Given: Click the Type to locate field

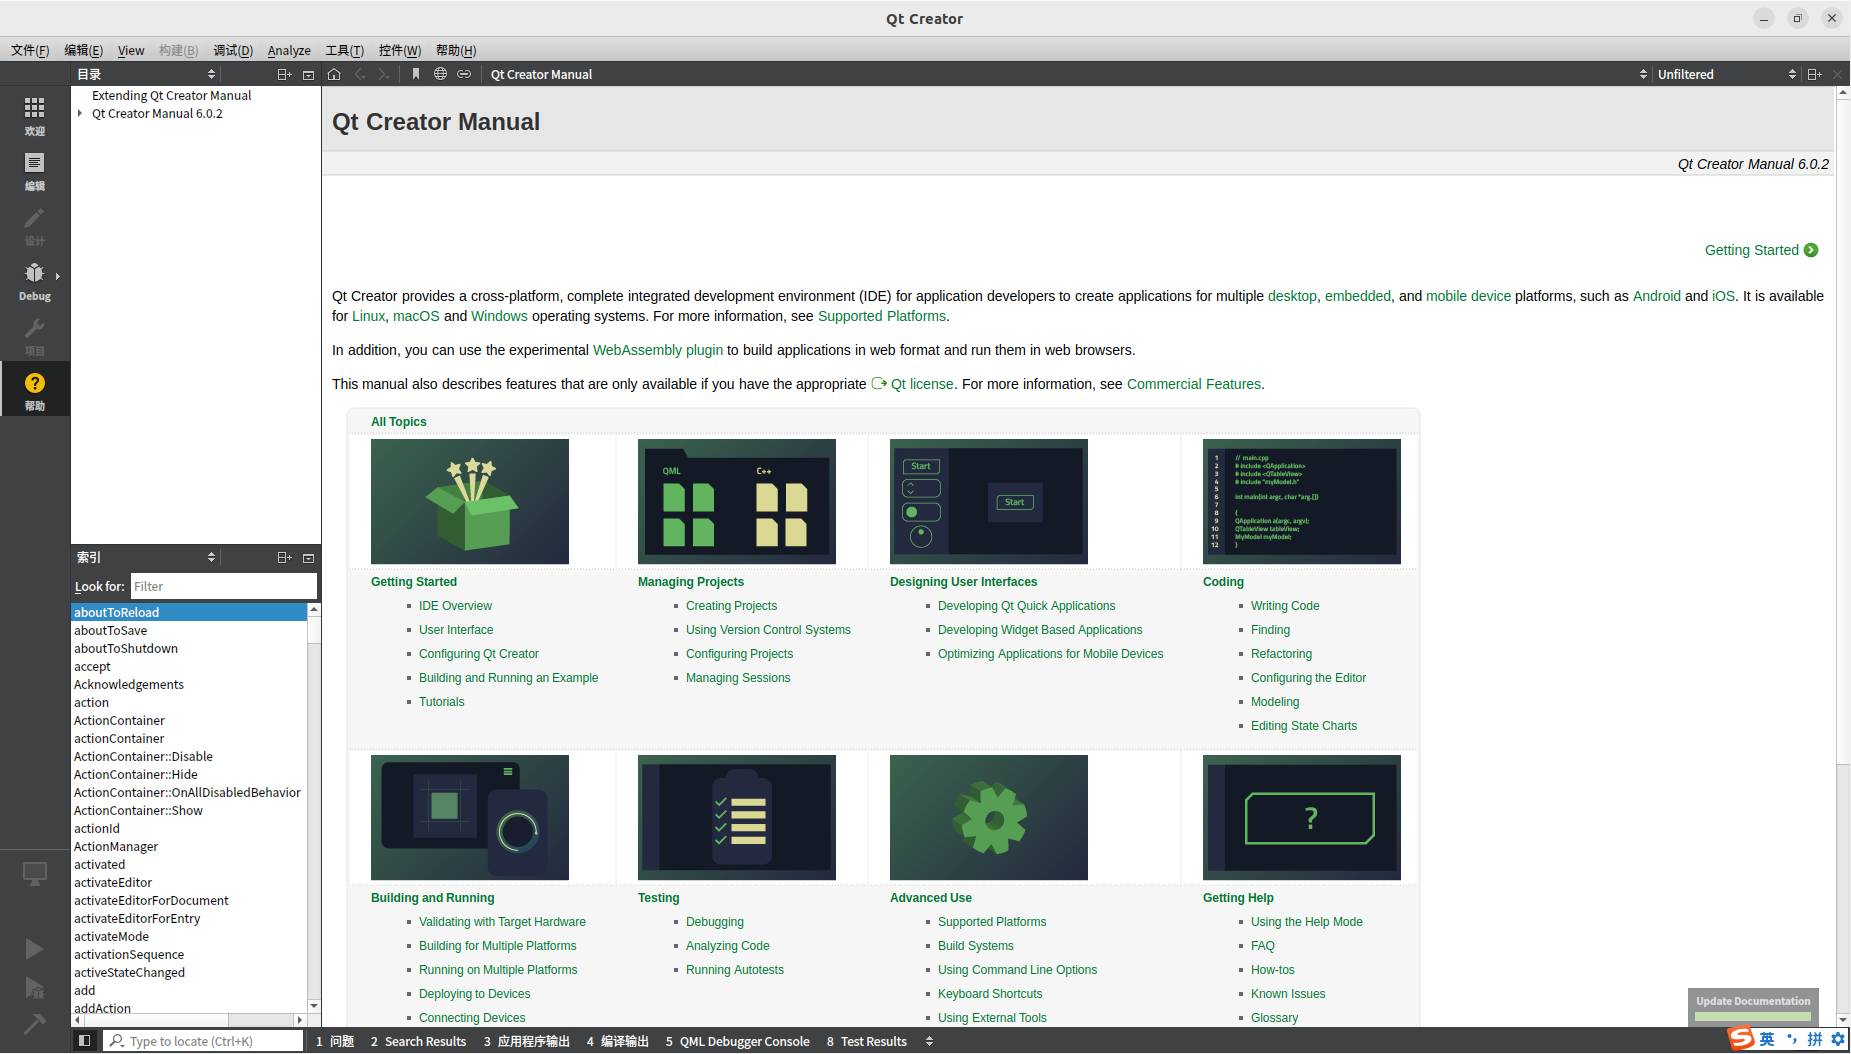Looking at the screenshot, I should [x=203, y=1041].
